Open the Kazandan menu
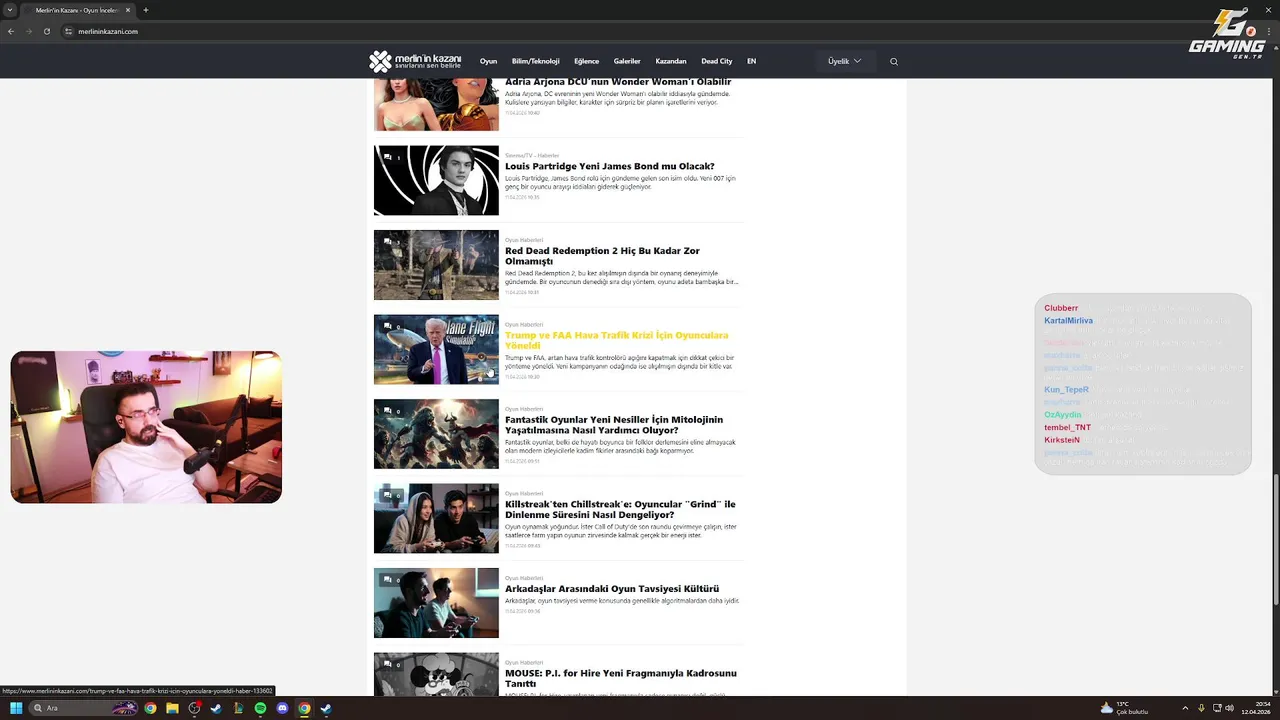This screenshot has width=1280, height=720. (x=671, y=61)
